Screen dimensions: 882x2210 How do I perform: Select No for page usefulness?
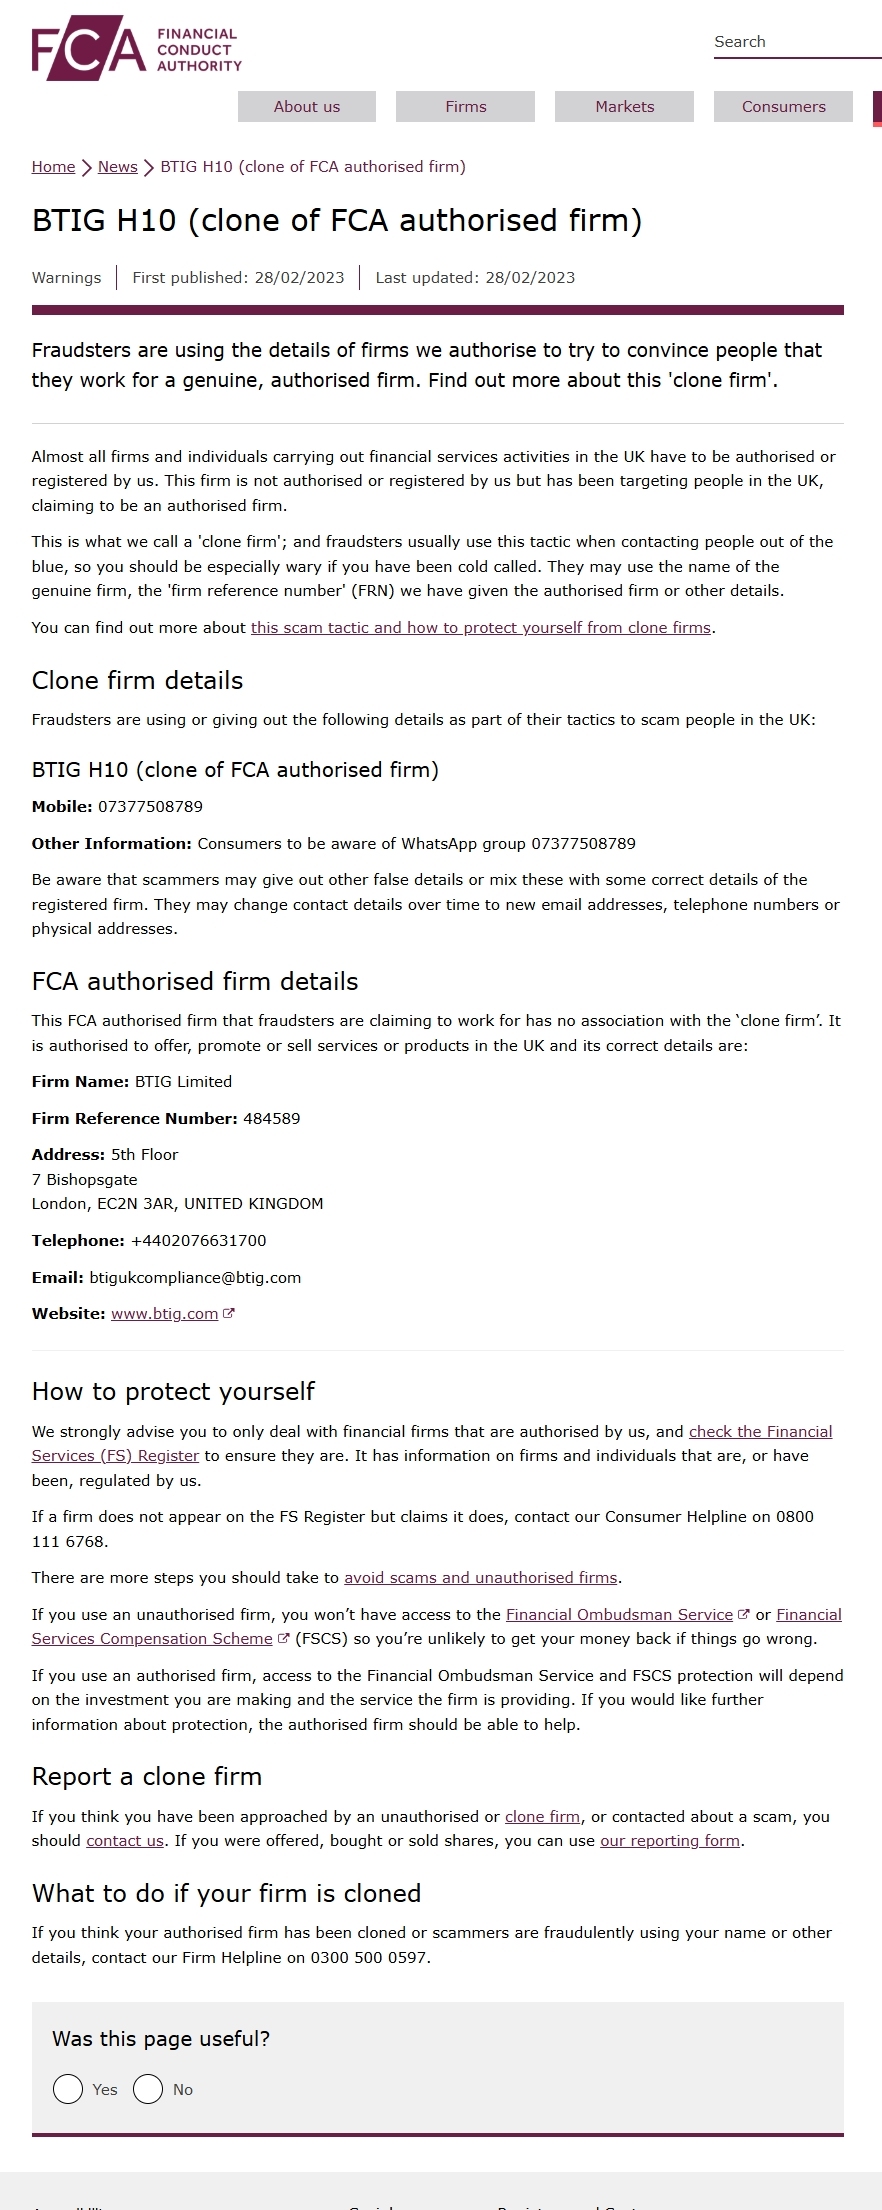point(148,2089)
